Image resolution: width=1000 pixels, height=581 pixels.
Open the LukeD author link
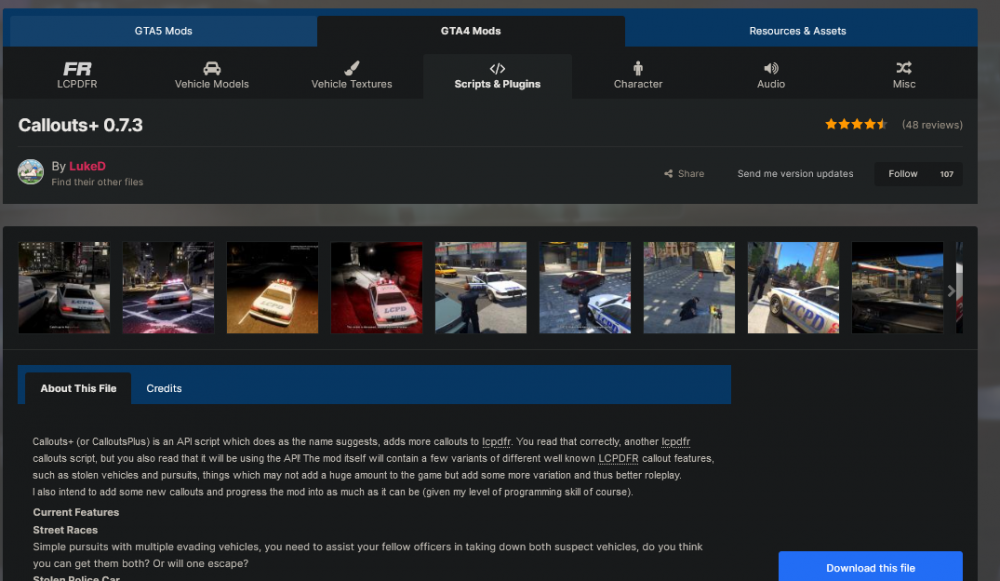pos(87,166)
